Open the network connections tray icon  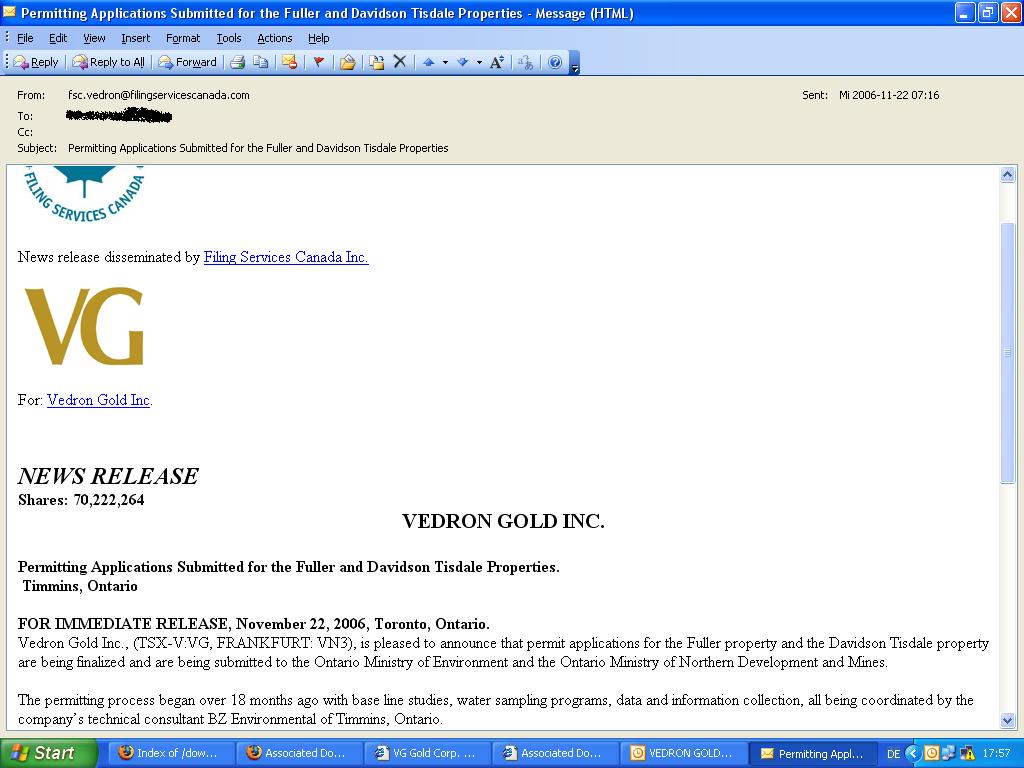coord(948,752)
